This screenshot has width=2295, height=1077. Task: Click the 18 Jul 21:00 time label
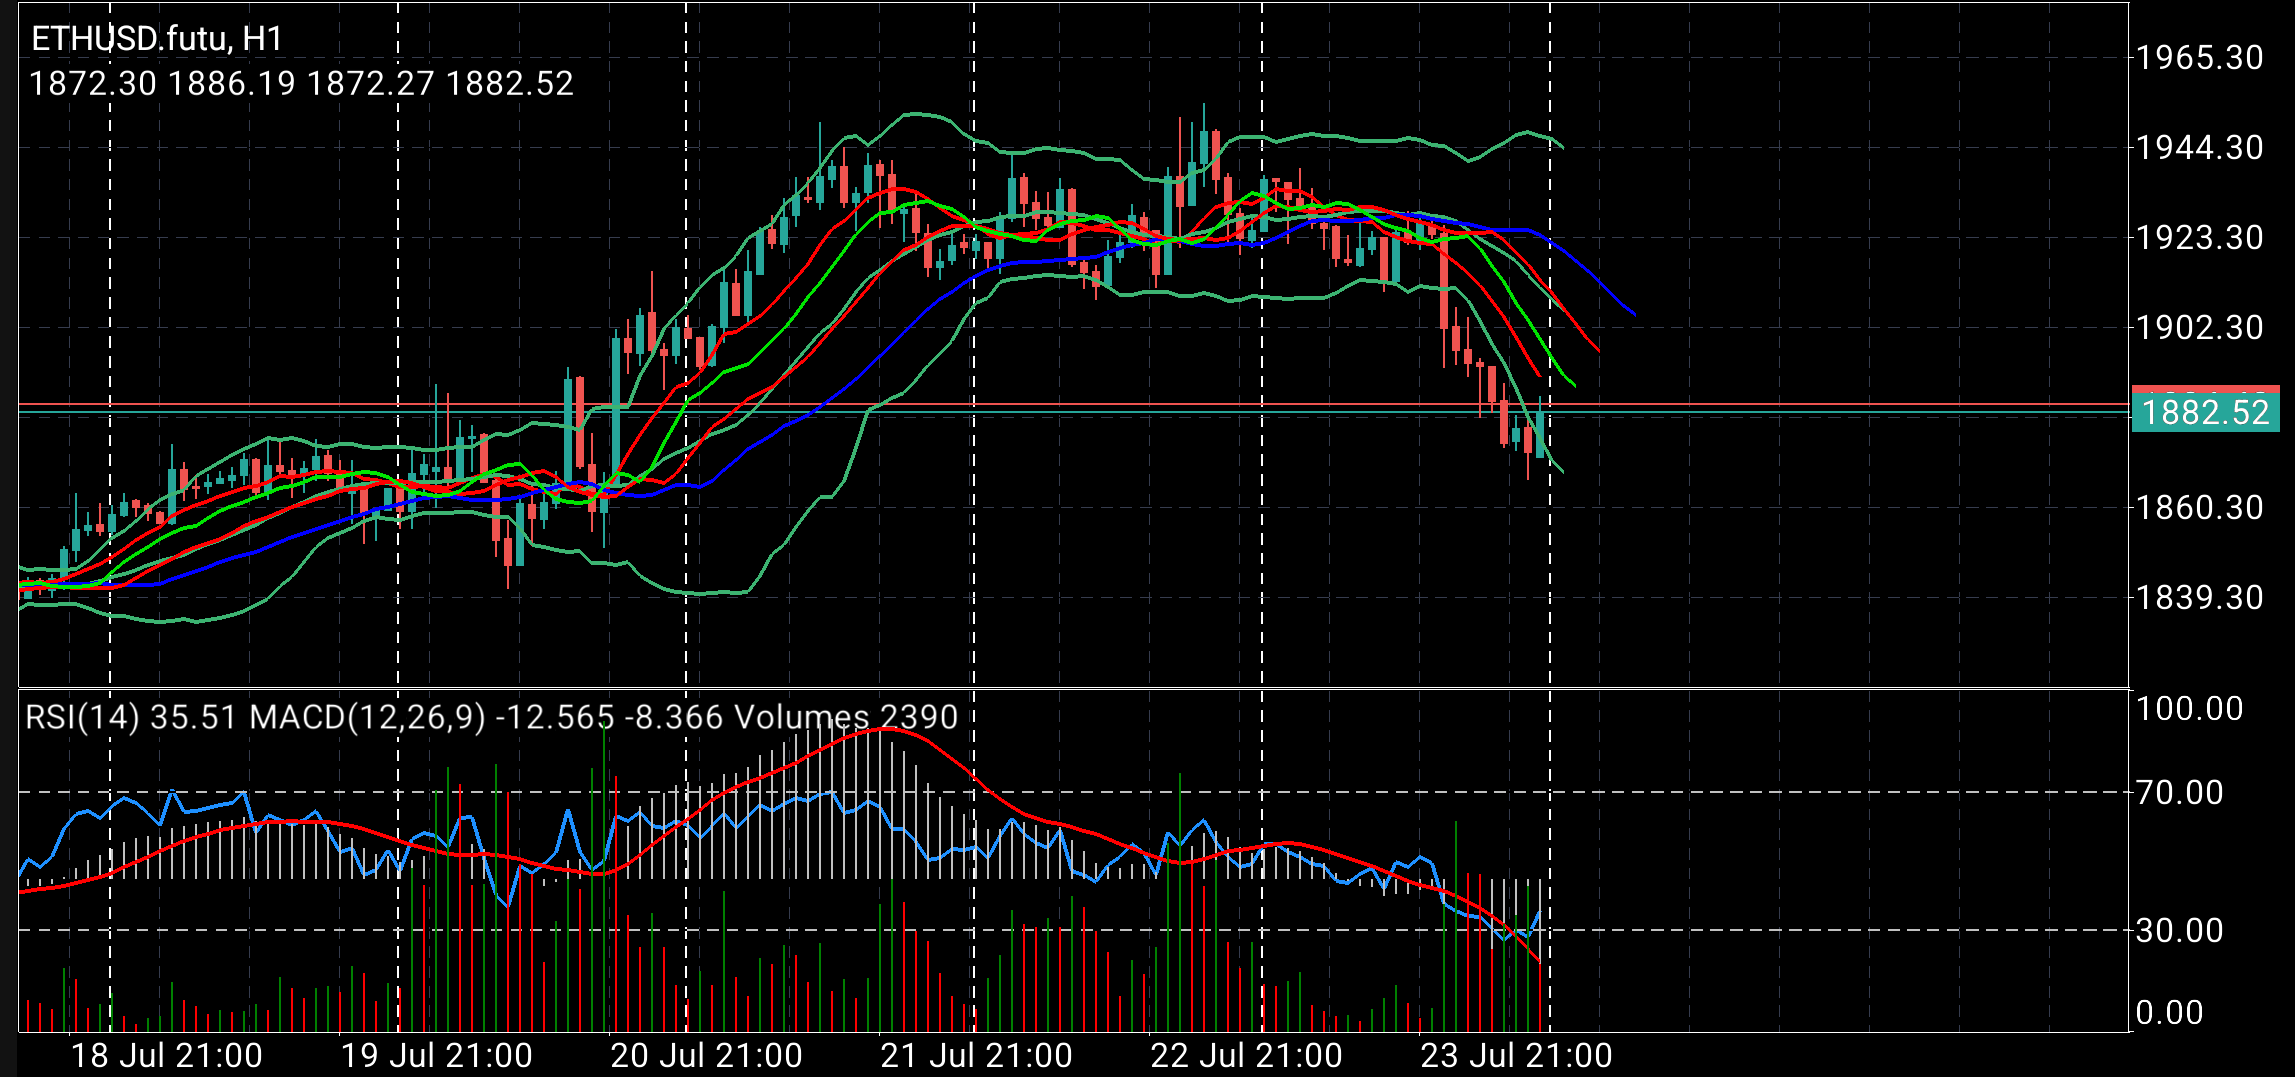tap(167, 1055)
